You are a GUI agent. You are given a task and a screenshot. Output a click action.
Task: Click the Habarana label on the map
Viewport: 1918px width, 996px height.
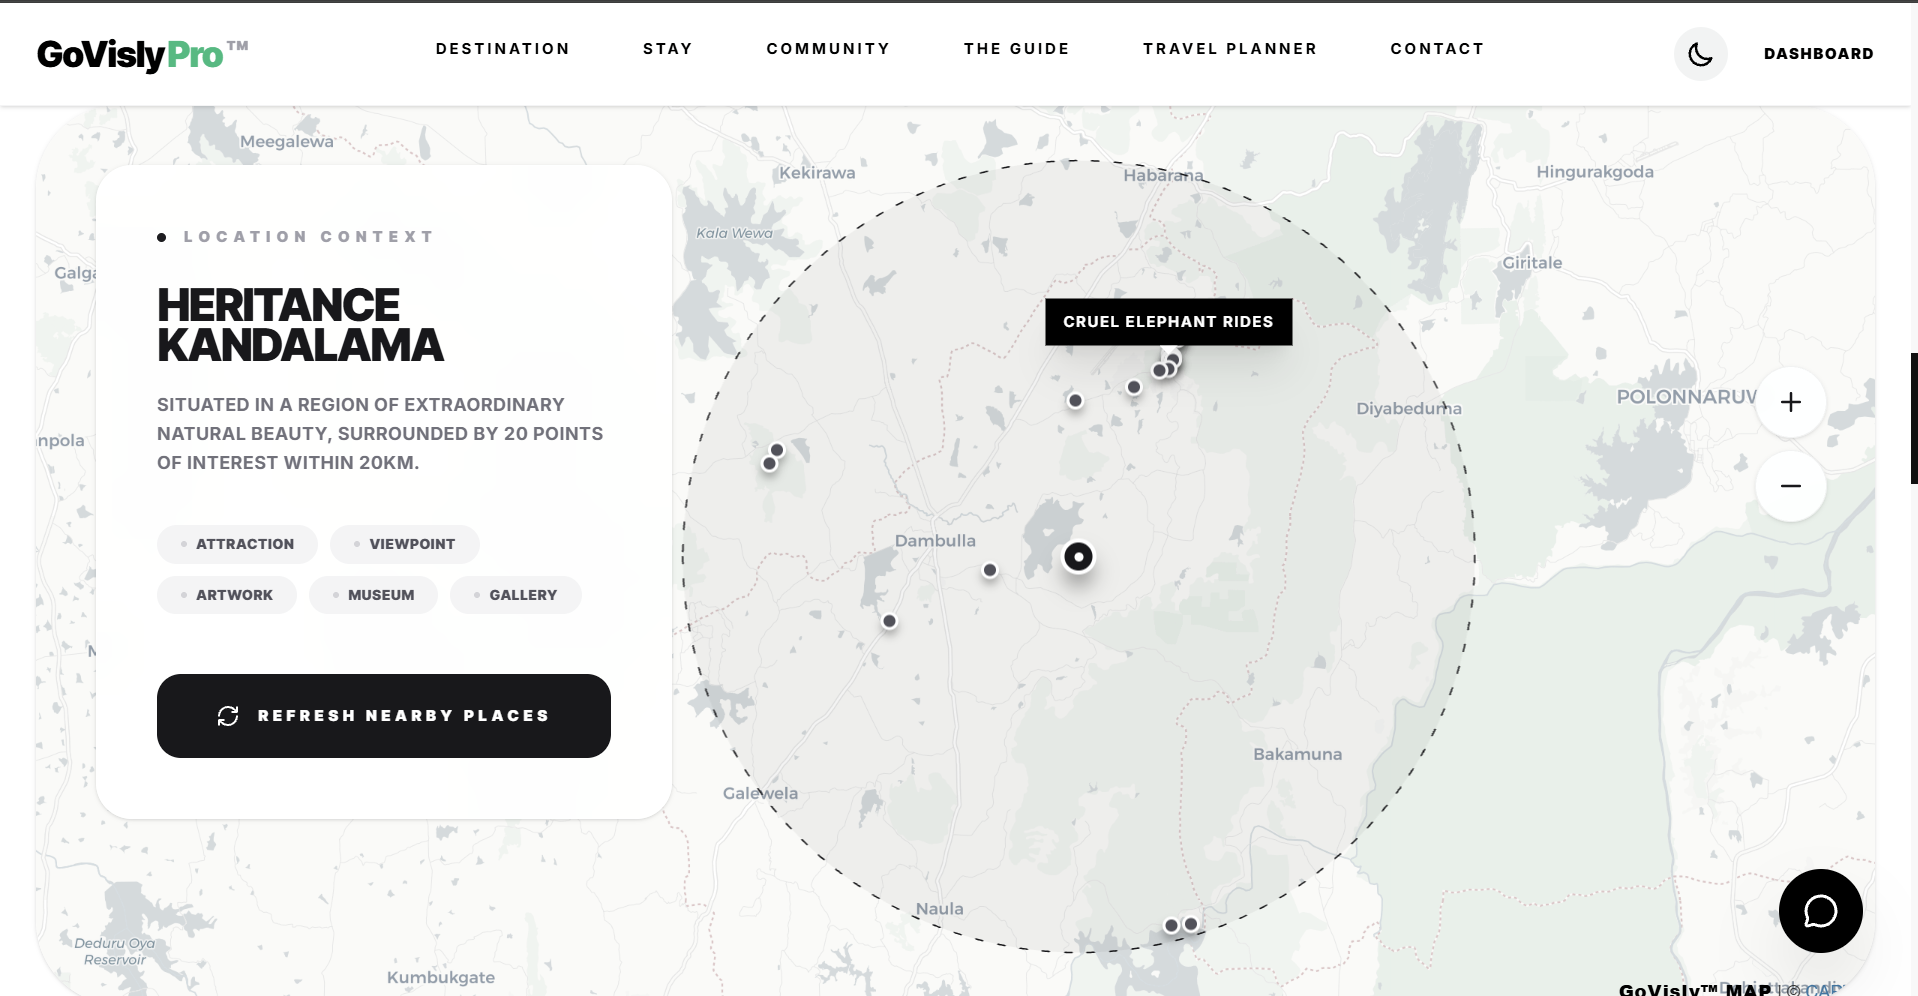1163,176
